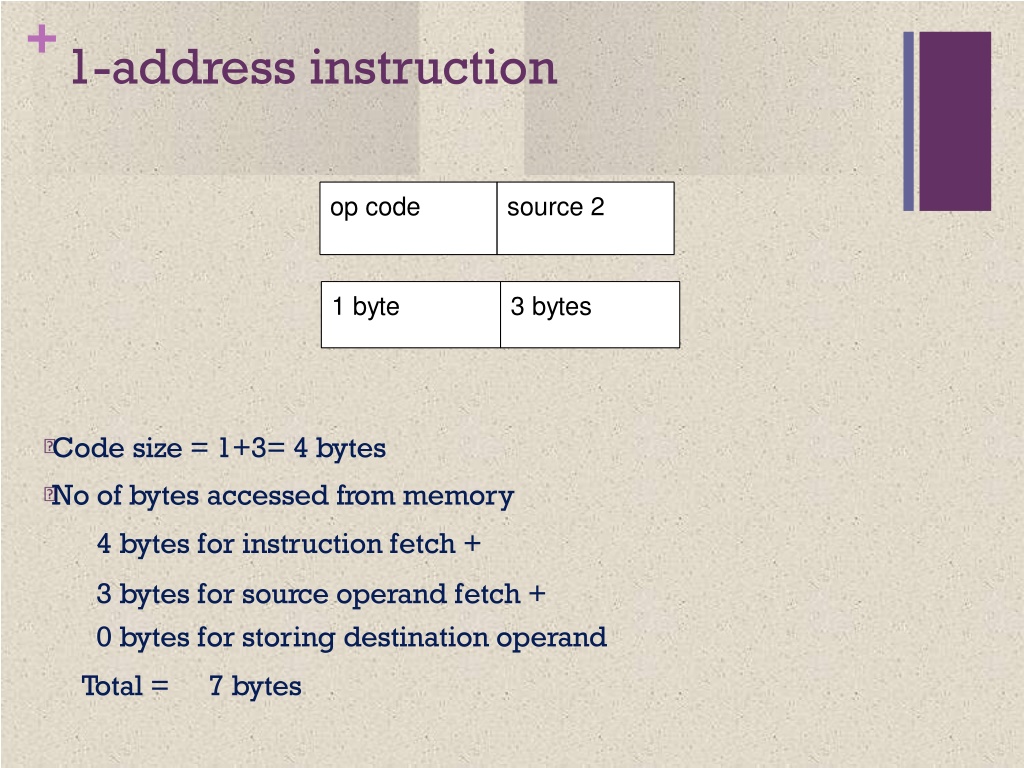Click the word "memory" in the second bullet
1024x768 pixels.
coord(458,498)
